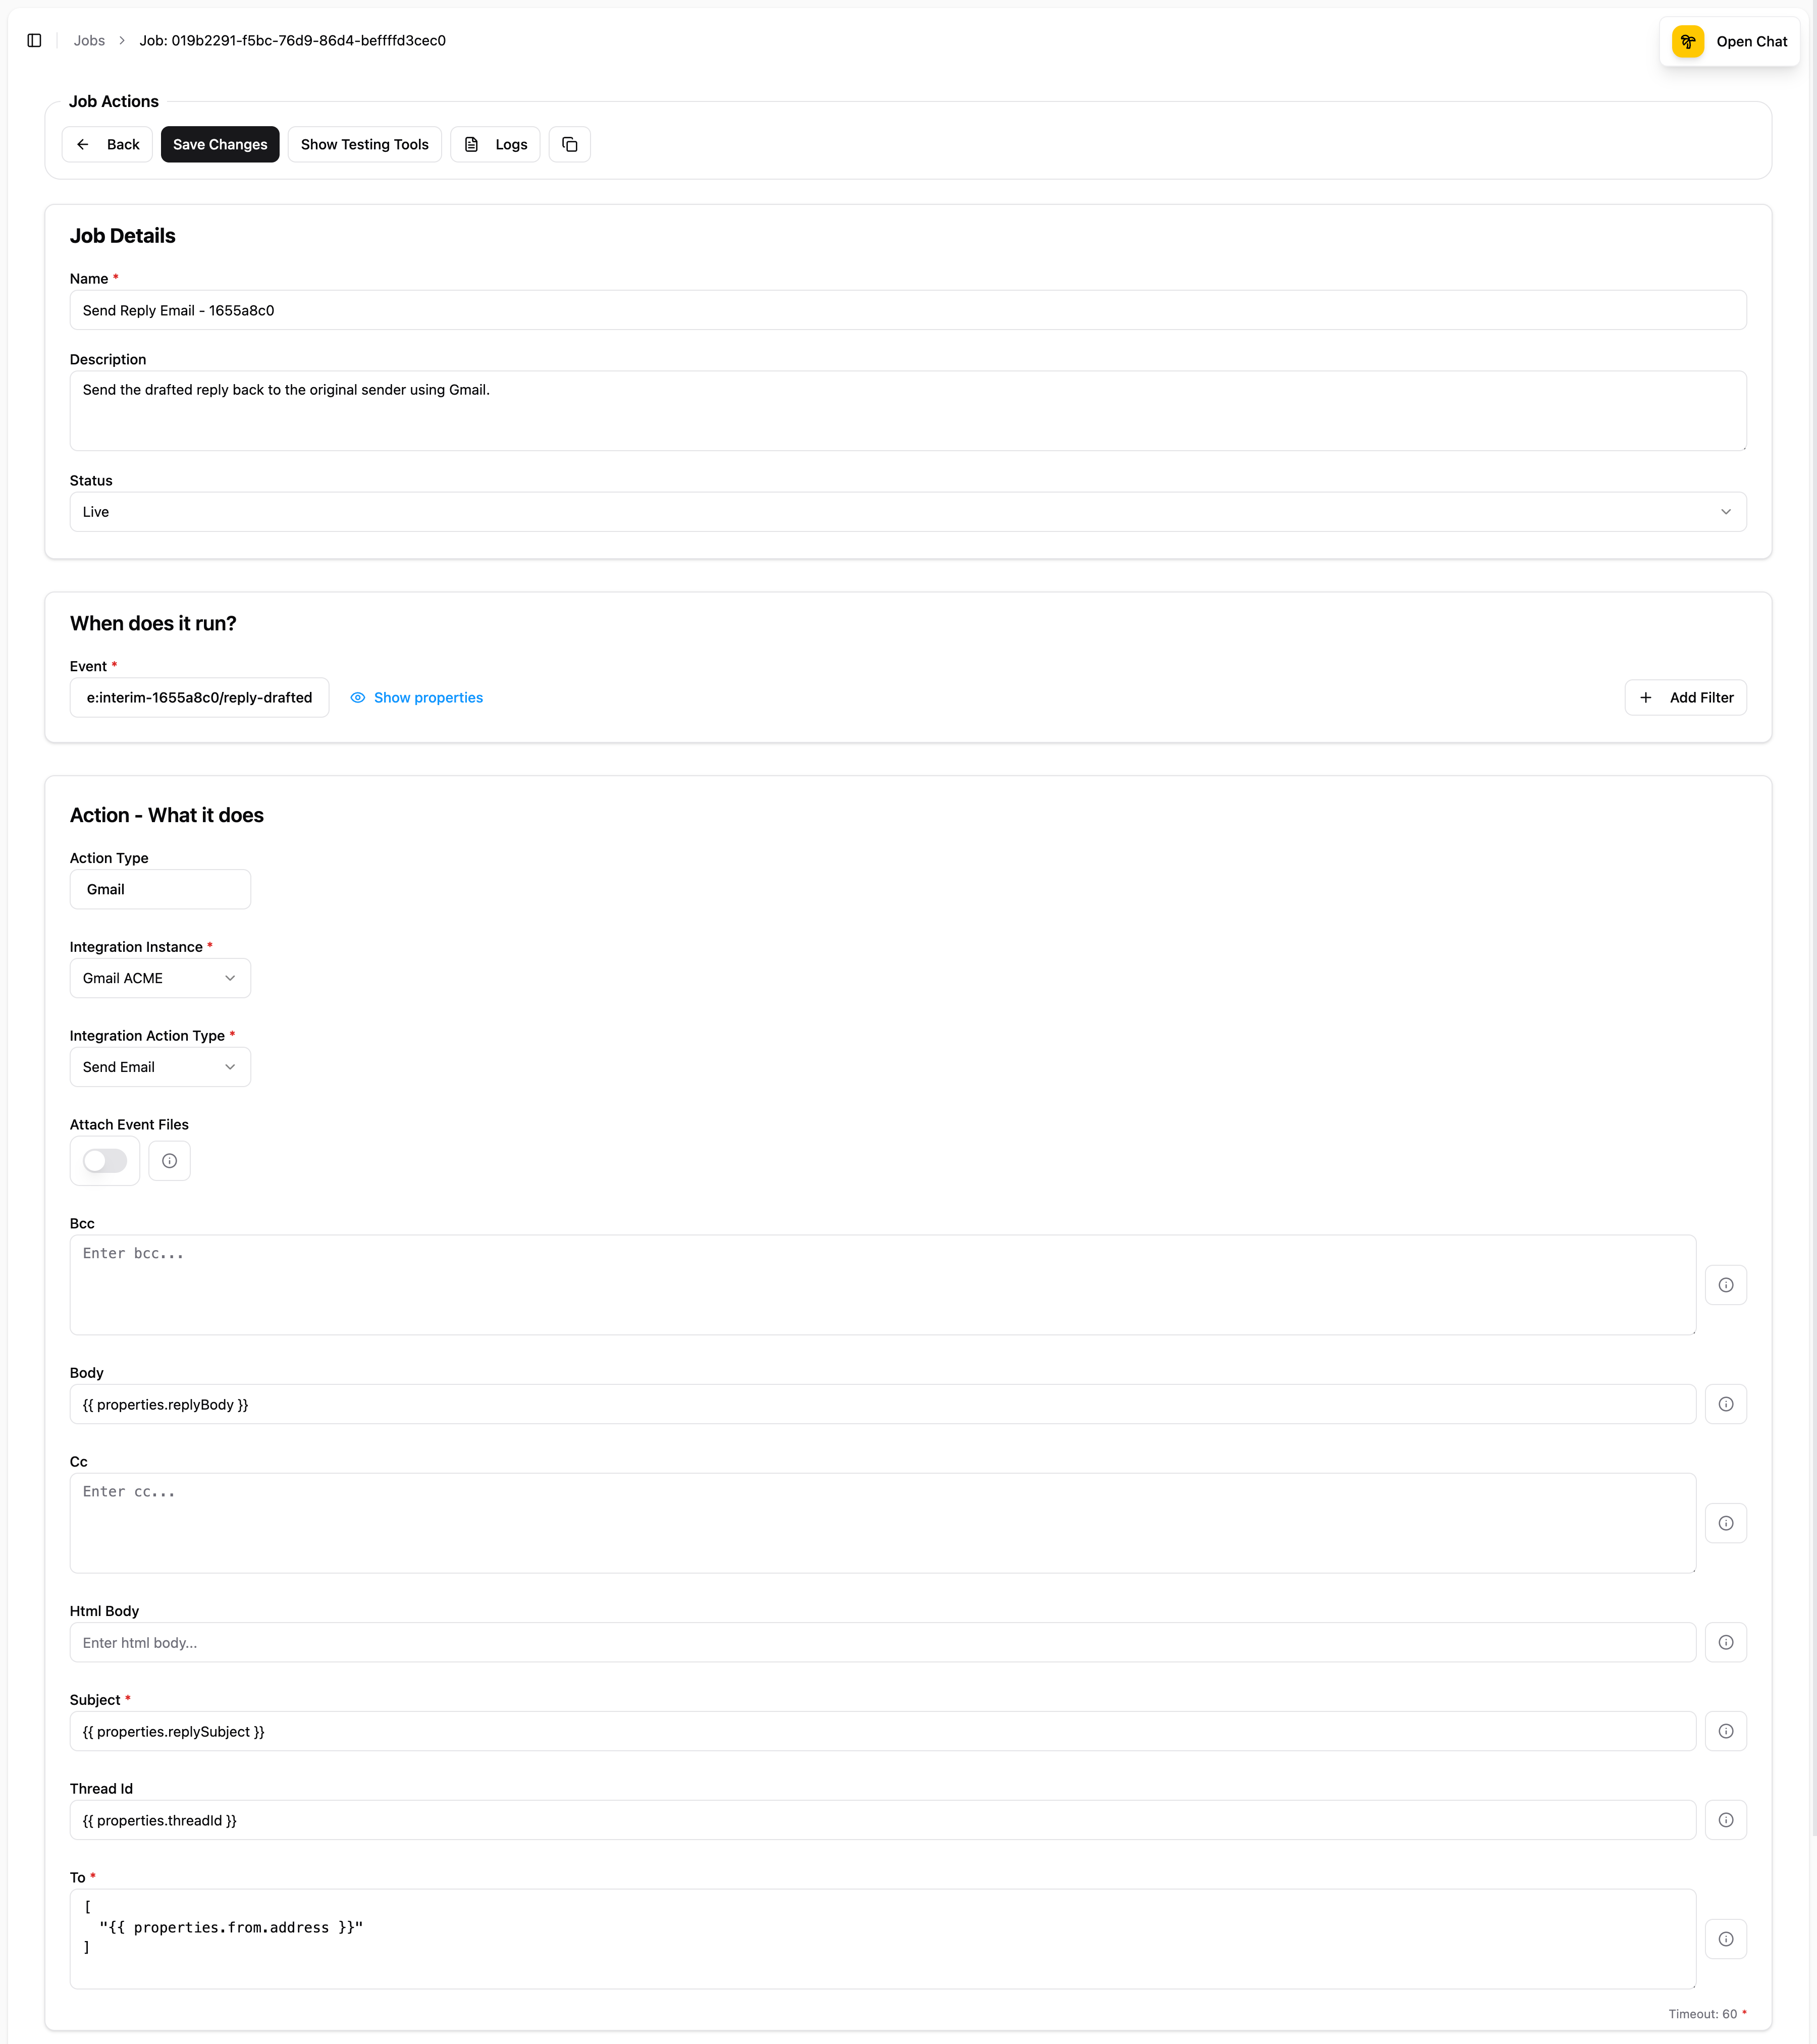Click the Add Filter button
The width and height of the screenshot is (1817, 2044).
click(x=1686, y=697)
